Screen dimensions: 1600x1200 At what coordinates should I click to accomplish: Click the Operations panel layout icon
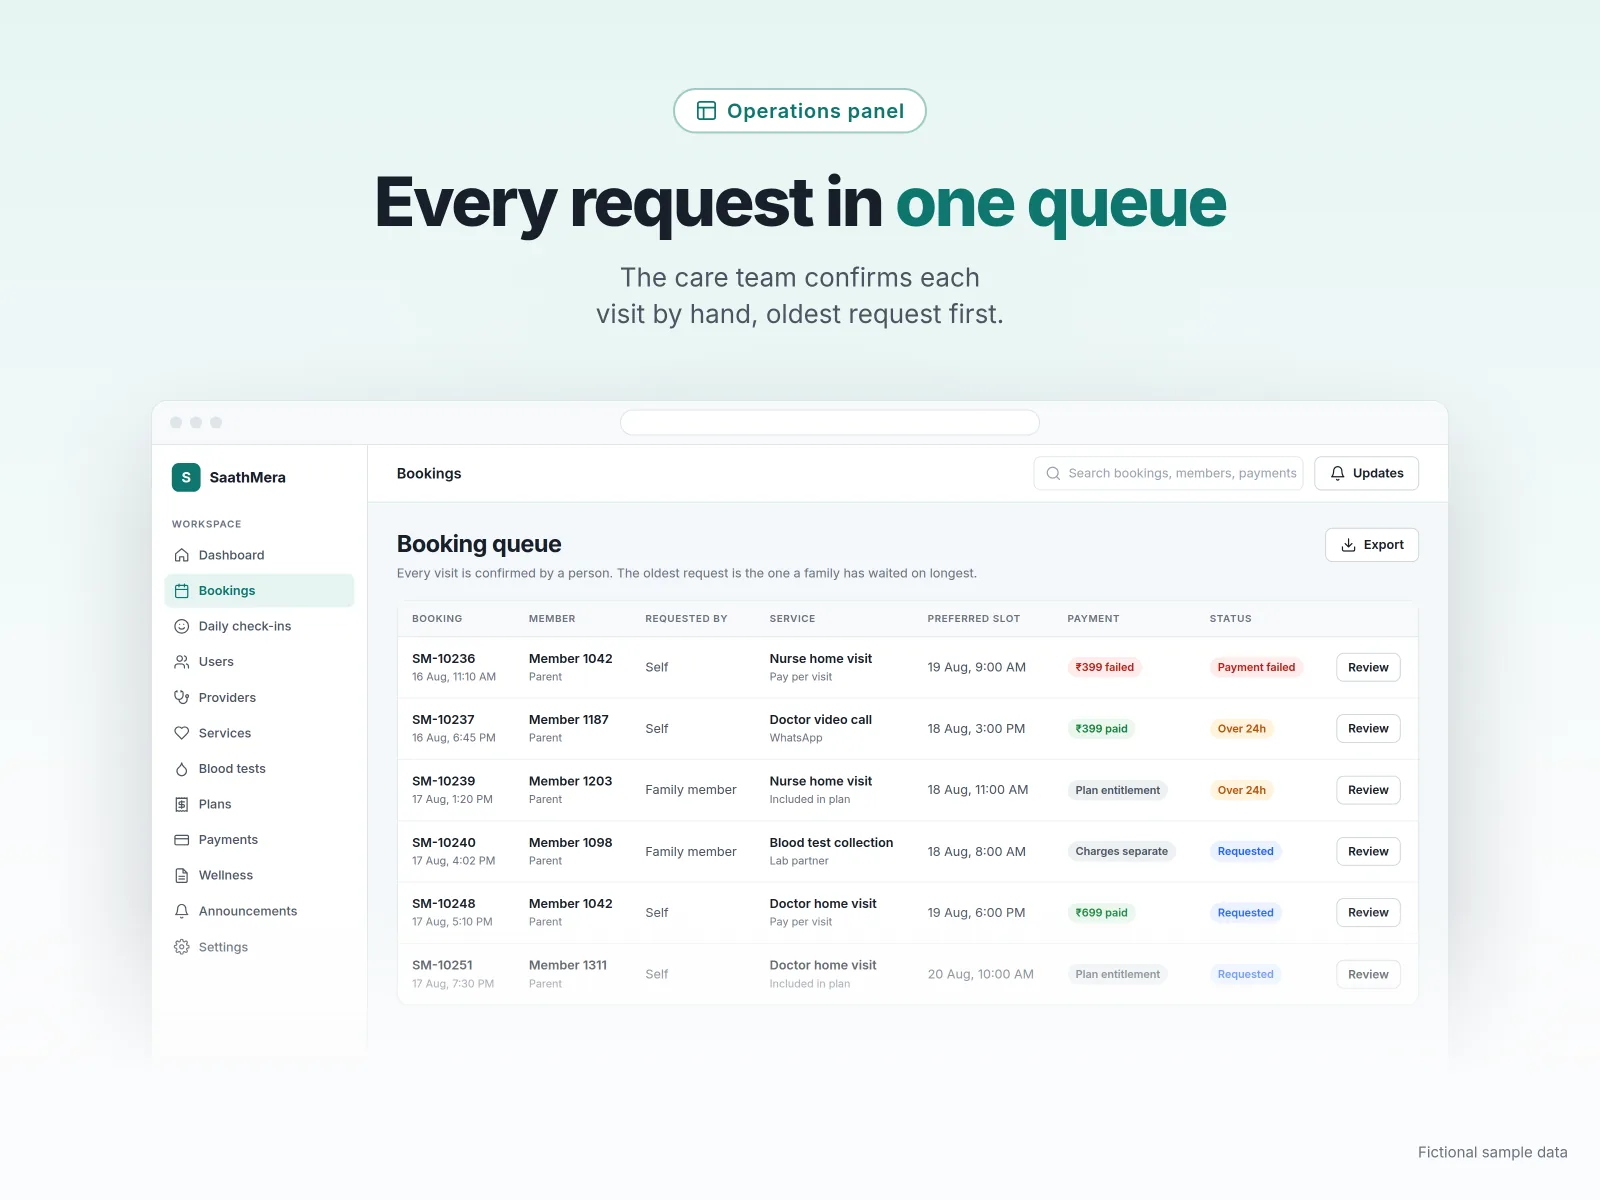pyautogui.click(x=706, y=111)
